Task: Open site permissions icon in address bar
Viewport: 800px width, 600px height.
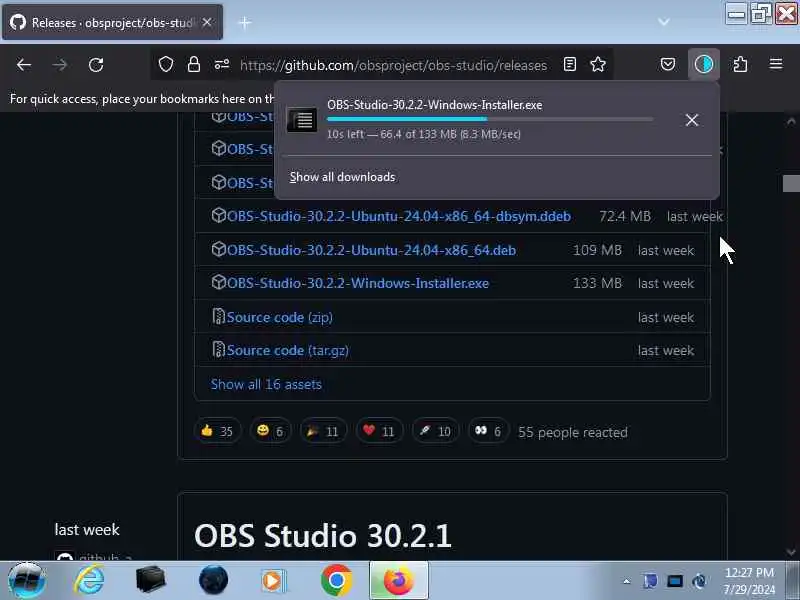Action: [x=222, y=64]
